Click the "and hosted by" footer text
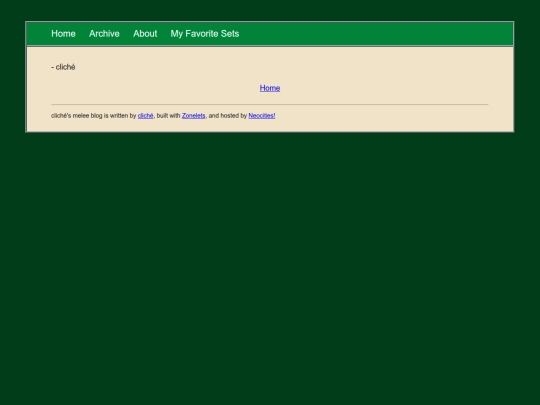 click(228, 116)
